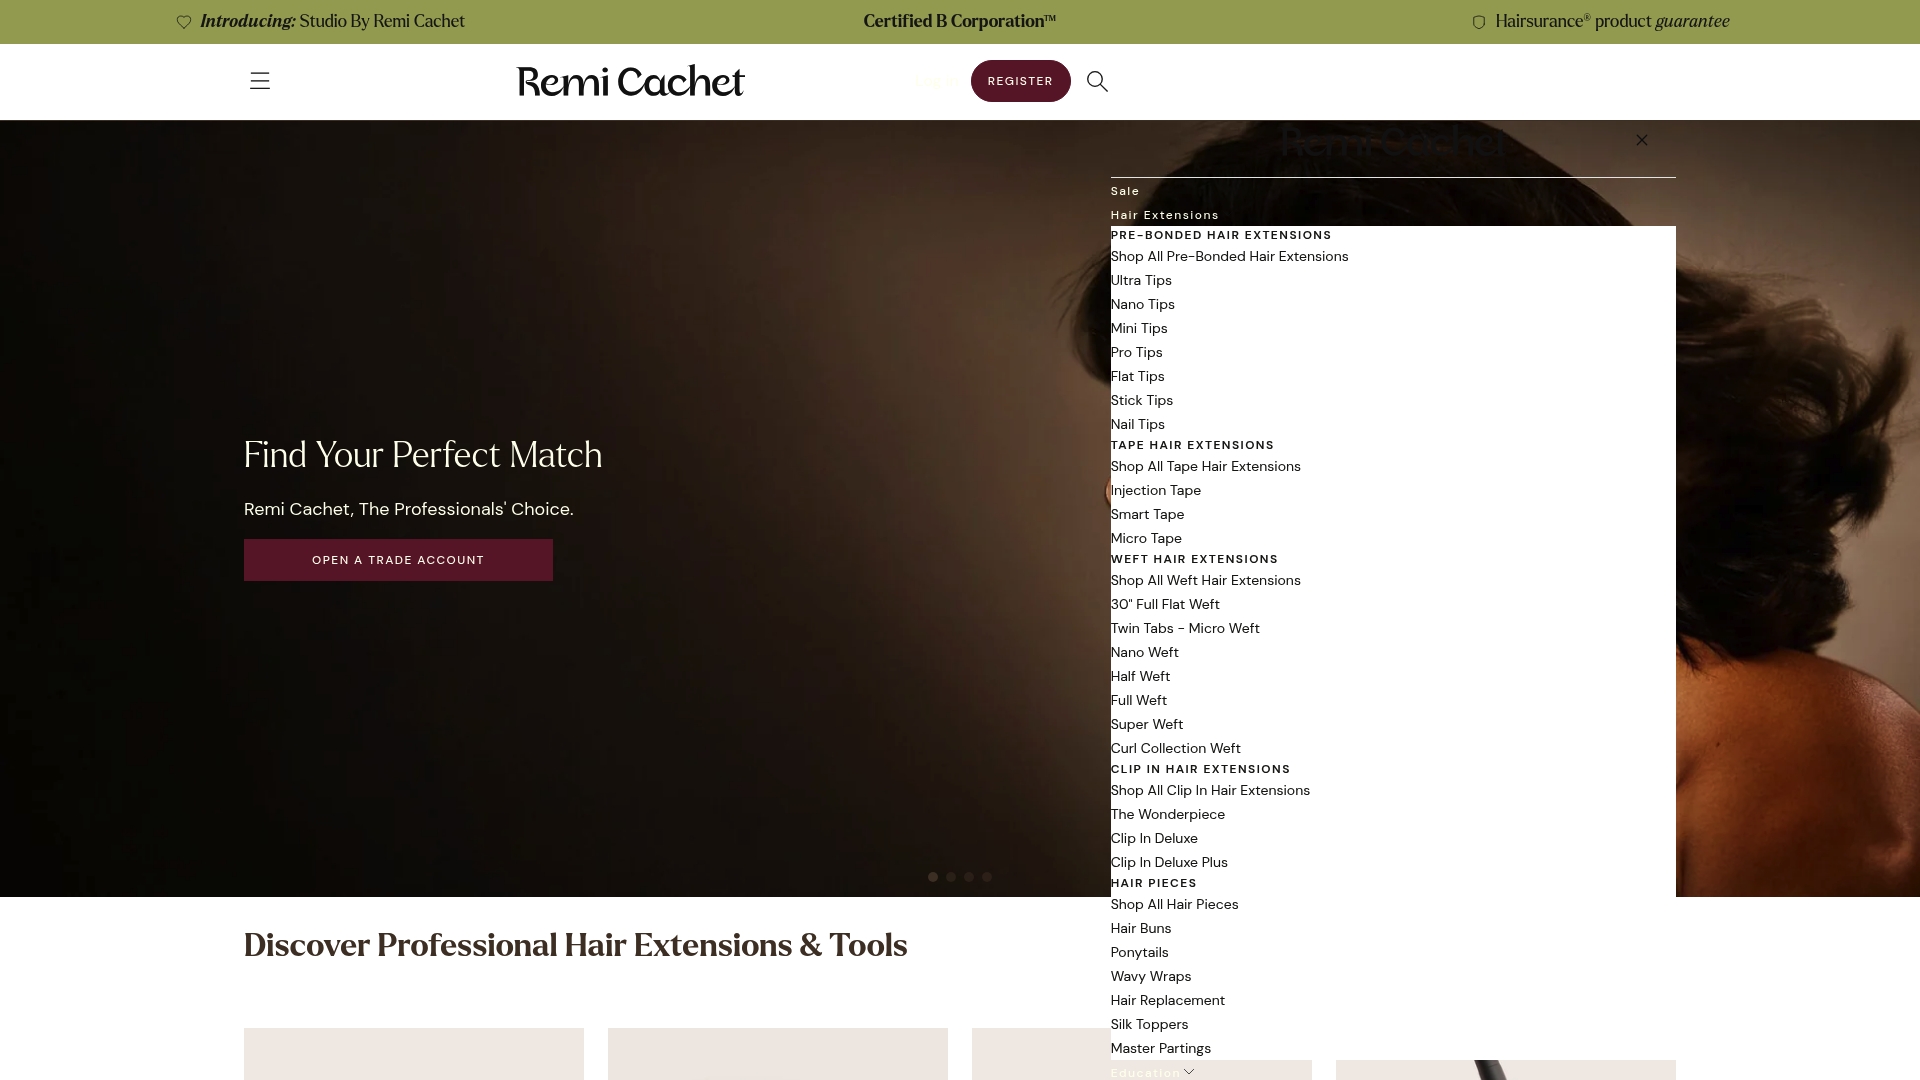Open Shop All Tape Hair Extensions
Viewport: 1920px width, 1080px height.
point(1206,466)
